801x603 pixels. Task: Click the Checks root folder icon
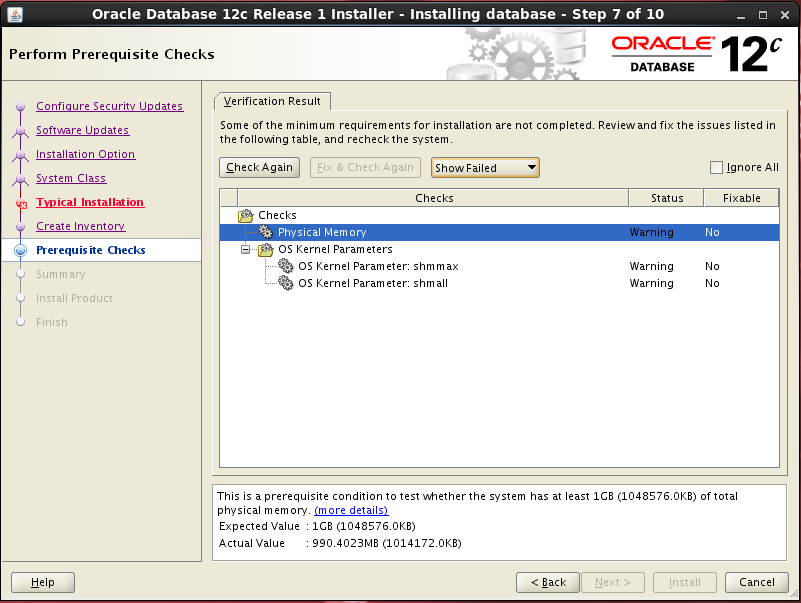[246, 215]
